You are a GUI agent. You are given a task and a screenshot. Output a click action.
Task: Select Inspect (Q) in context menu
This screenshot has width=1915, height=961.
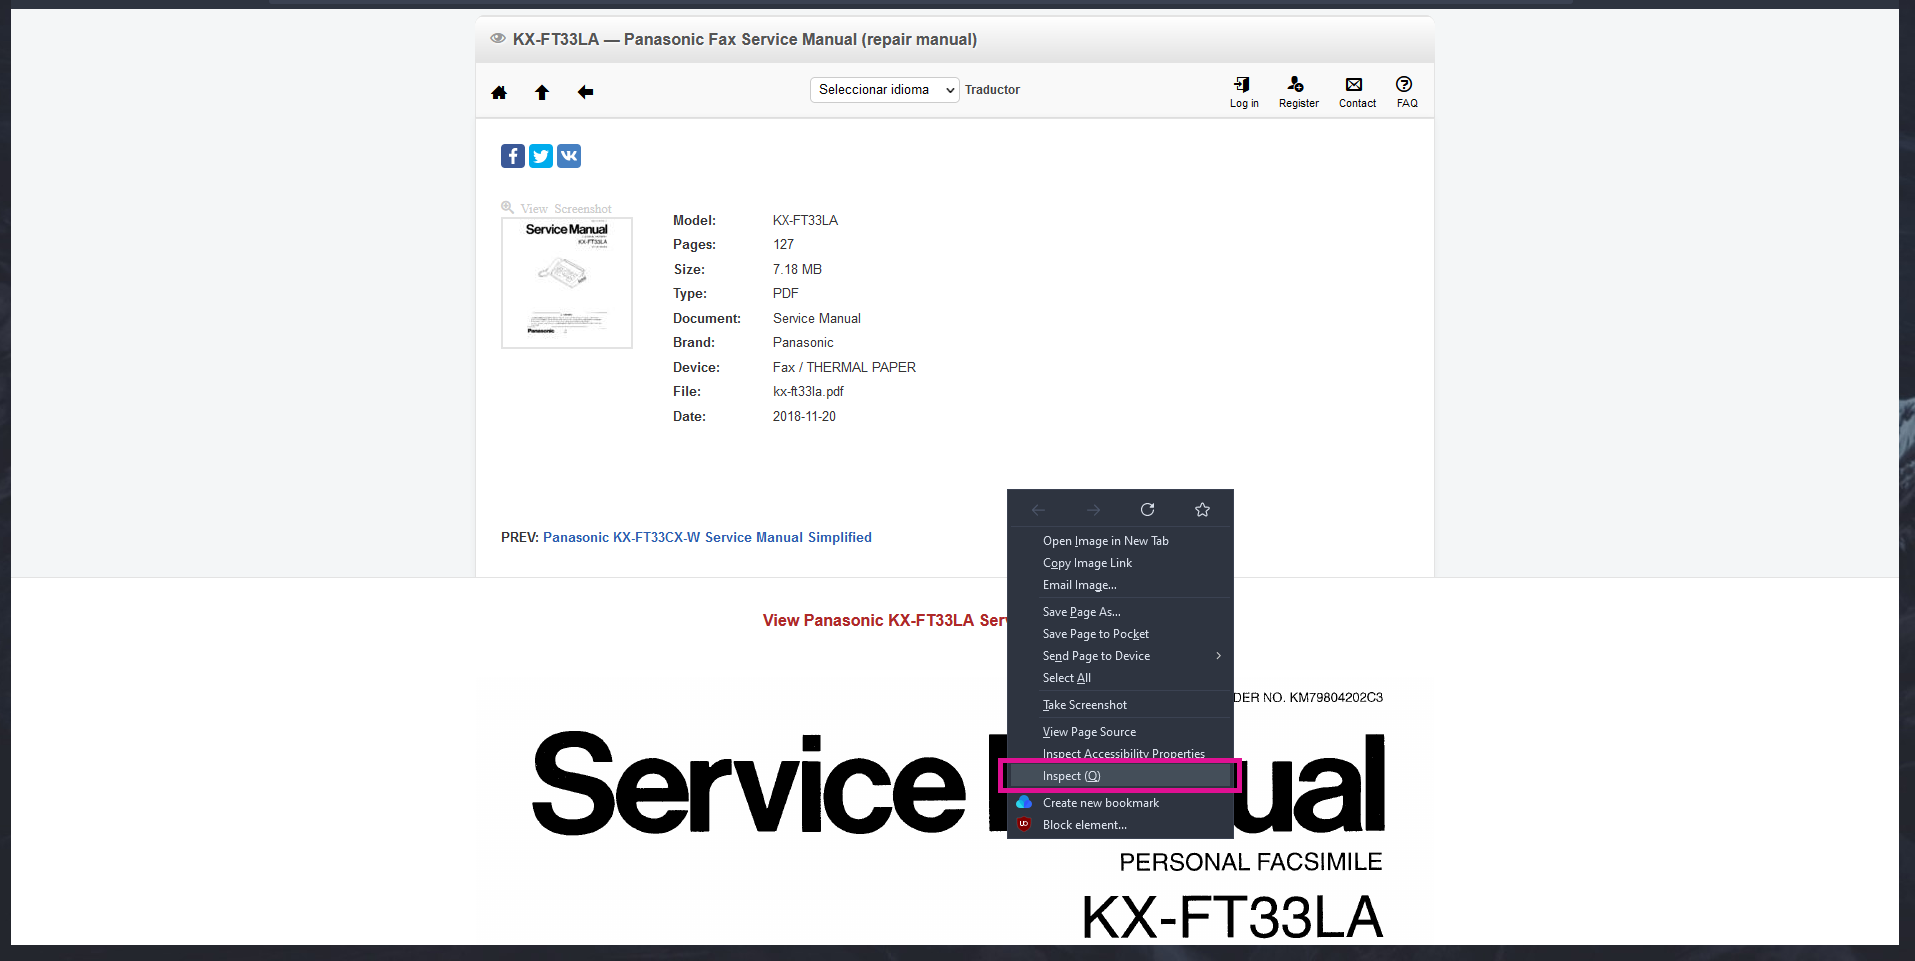click(x=1120, y=776)
